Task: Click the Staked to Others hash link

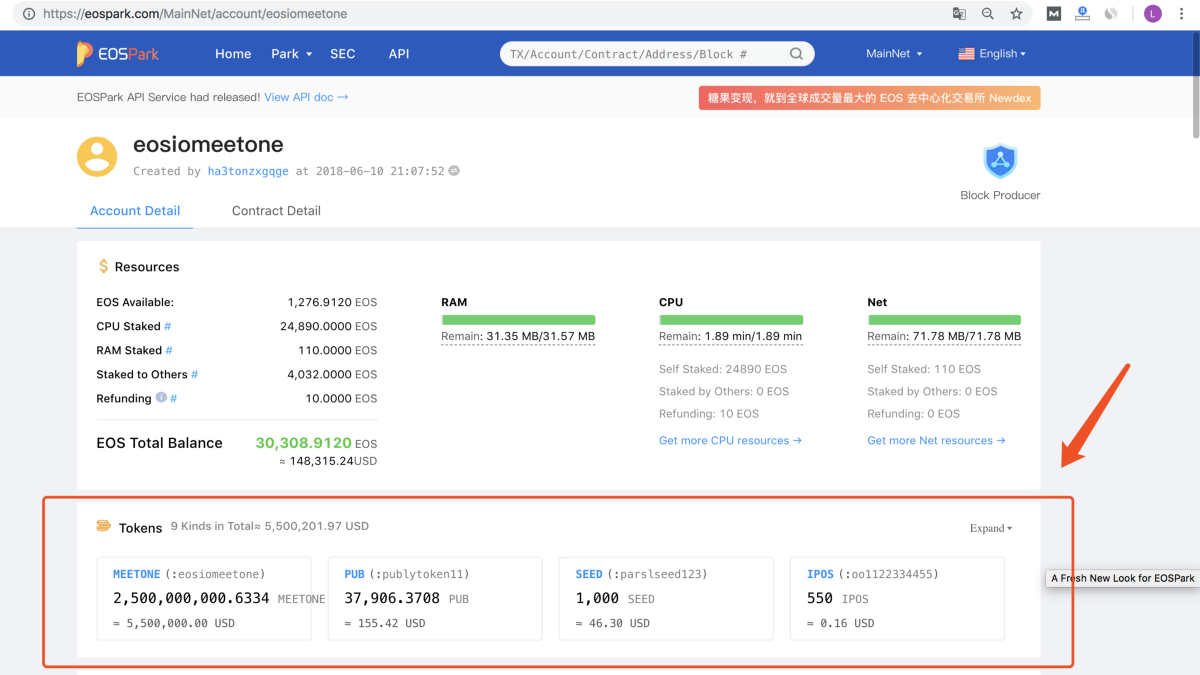Action: click(x=194, y=374)
